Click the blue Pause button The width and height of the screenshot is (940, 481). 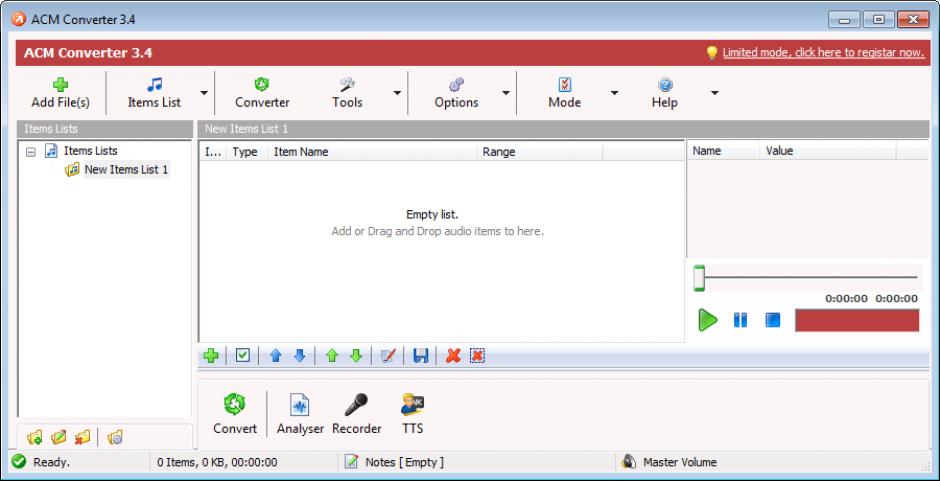pyautogui.click(x=740, y=320)
